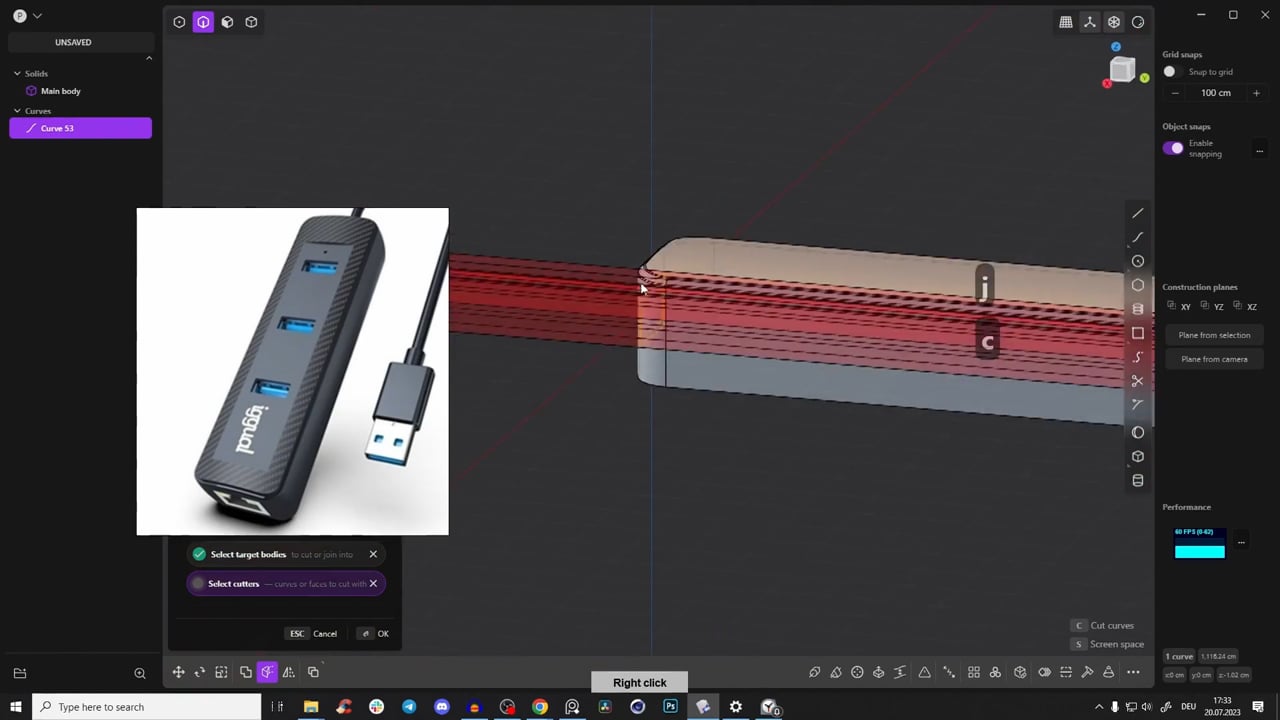Select the Cylinder primitive tool
This screenshot has width=1280, height=720.
1137,480
